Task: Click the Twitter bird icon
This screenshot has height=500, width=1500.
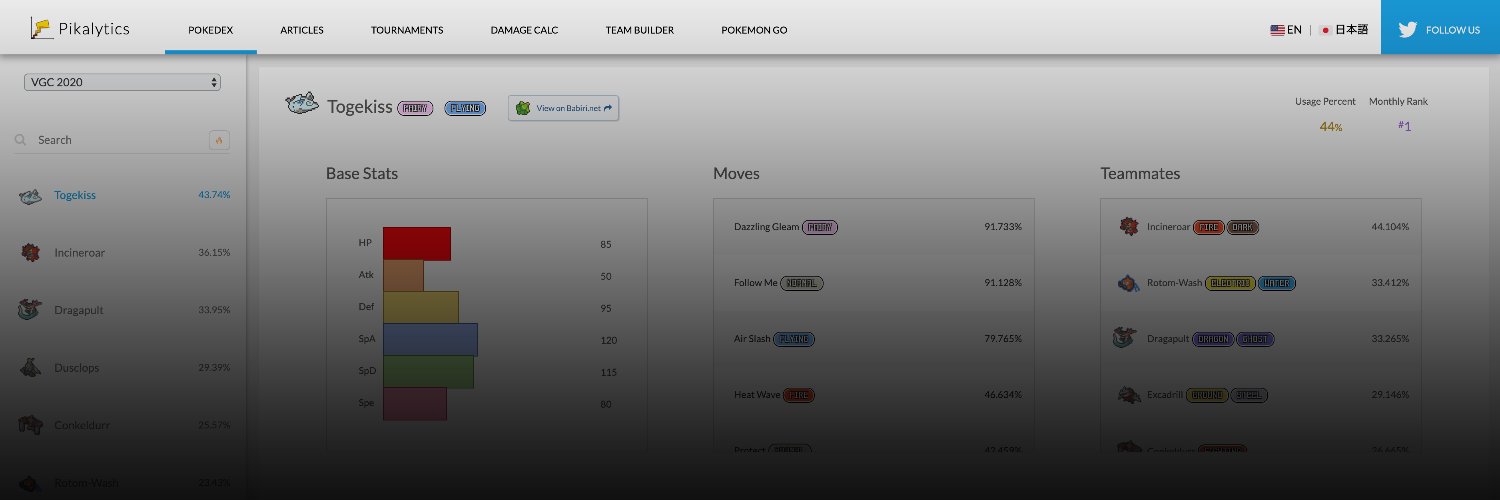Action: click(1408, 30)
